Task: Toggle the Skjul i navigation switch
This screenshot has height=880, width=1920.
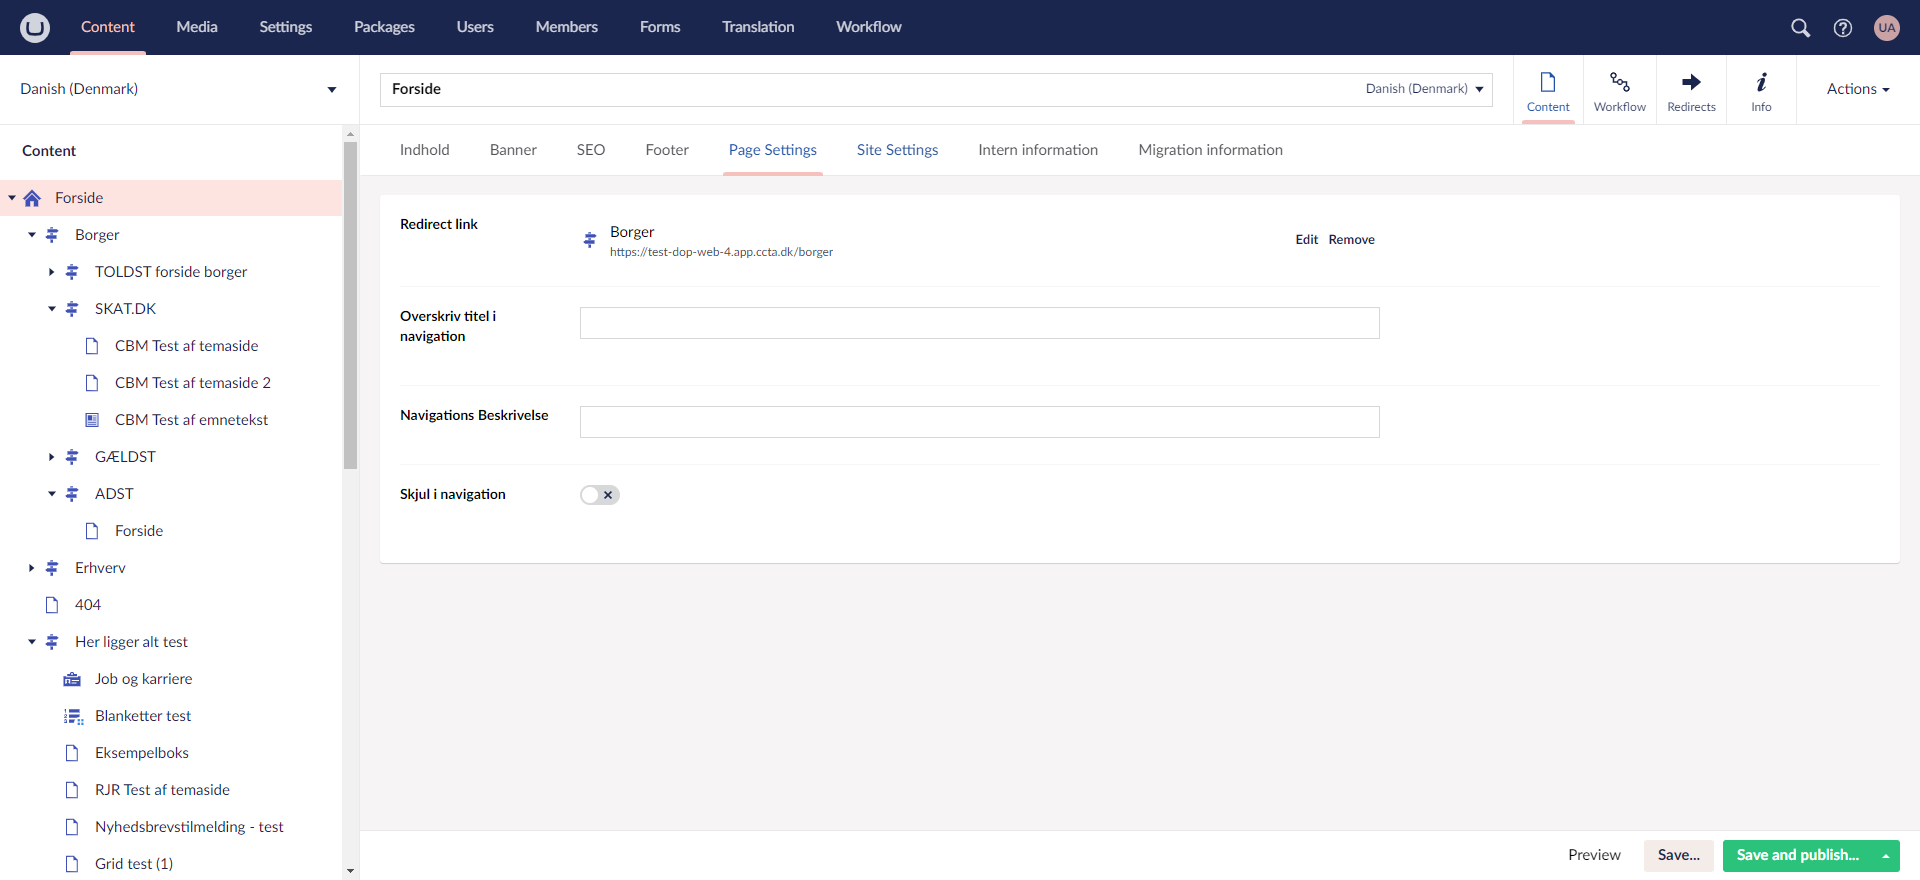Action: pos(600,495)
